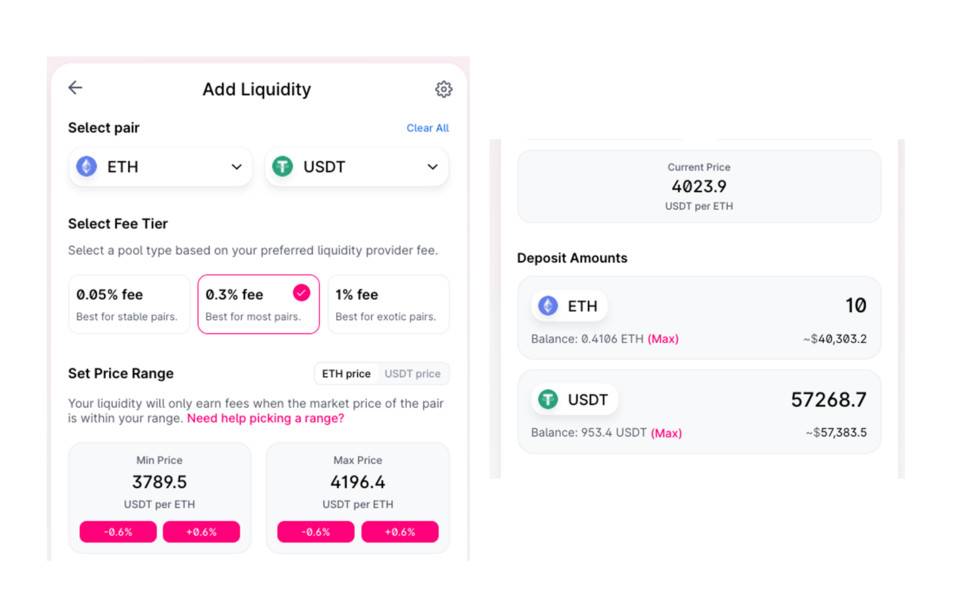Increase Max Price by 0.6%
Screen dimensions: 960x602
pos(399,532)
